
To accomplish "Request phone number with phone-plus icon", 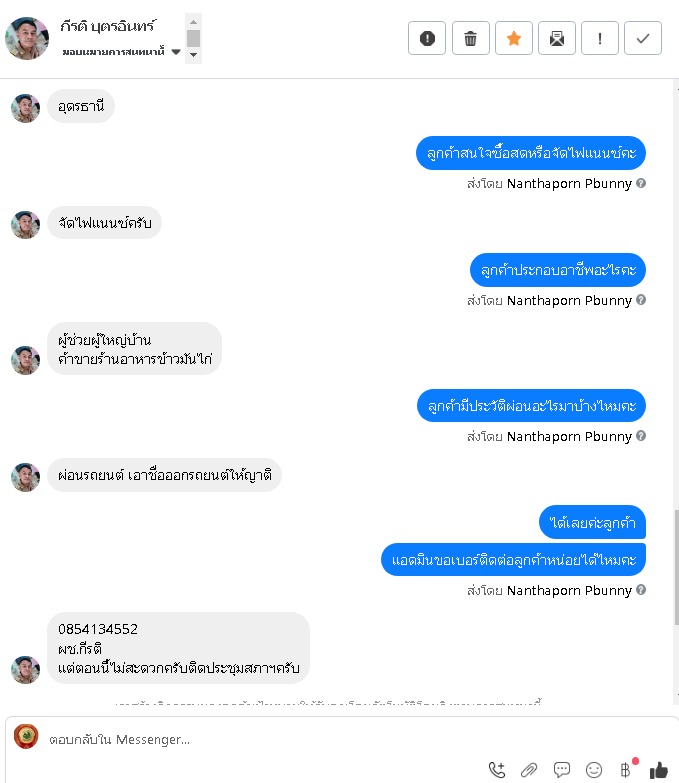I will pyautogui.click(x=497, y=770).
